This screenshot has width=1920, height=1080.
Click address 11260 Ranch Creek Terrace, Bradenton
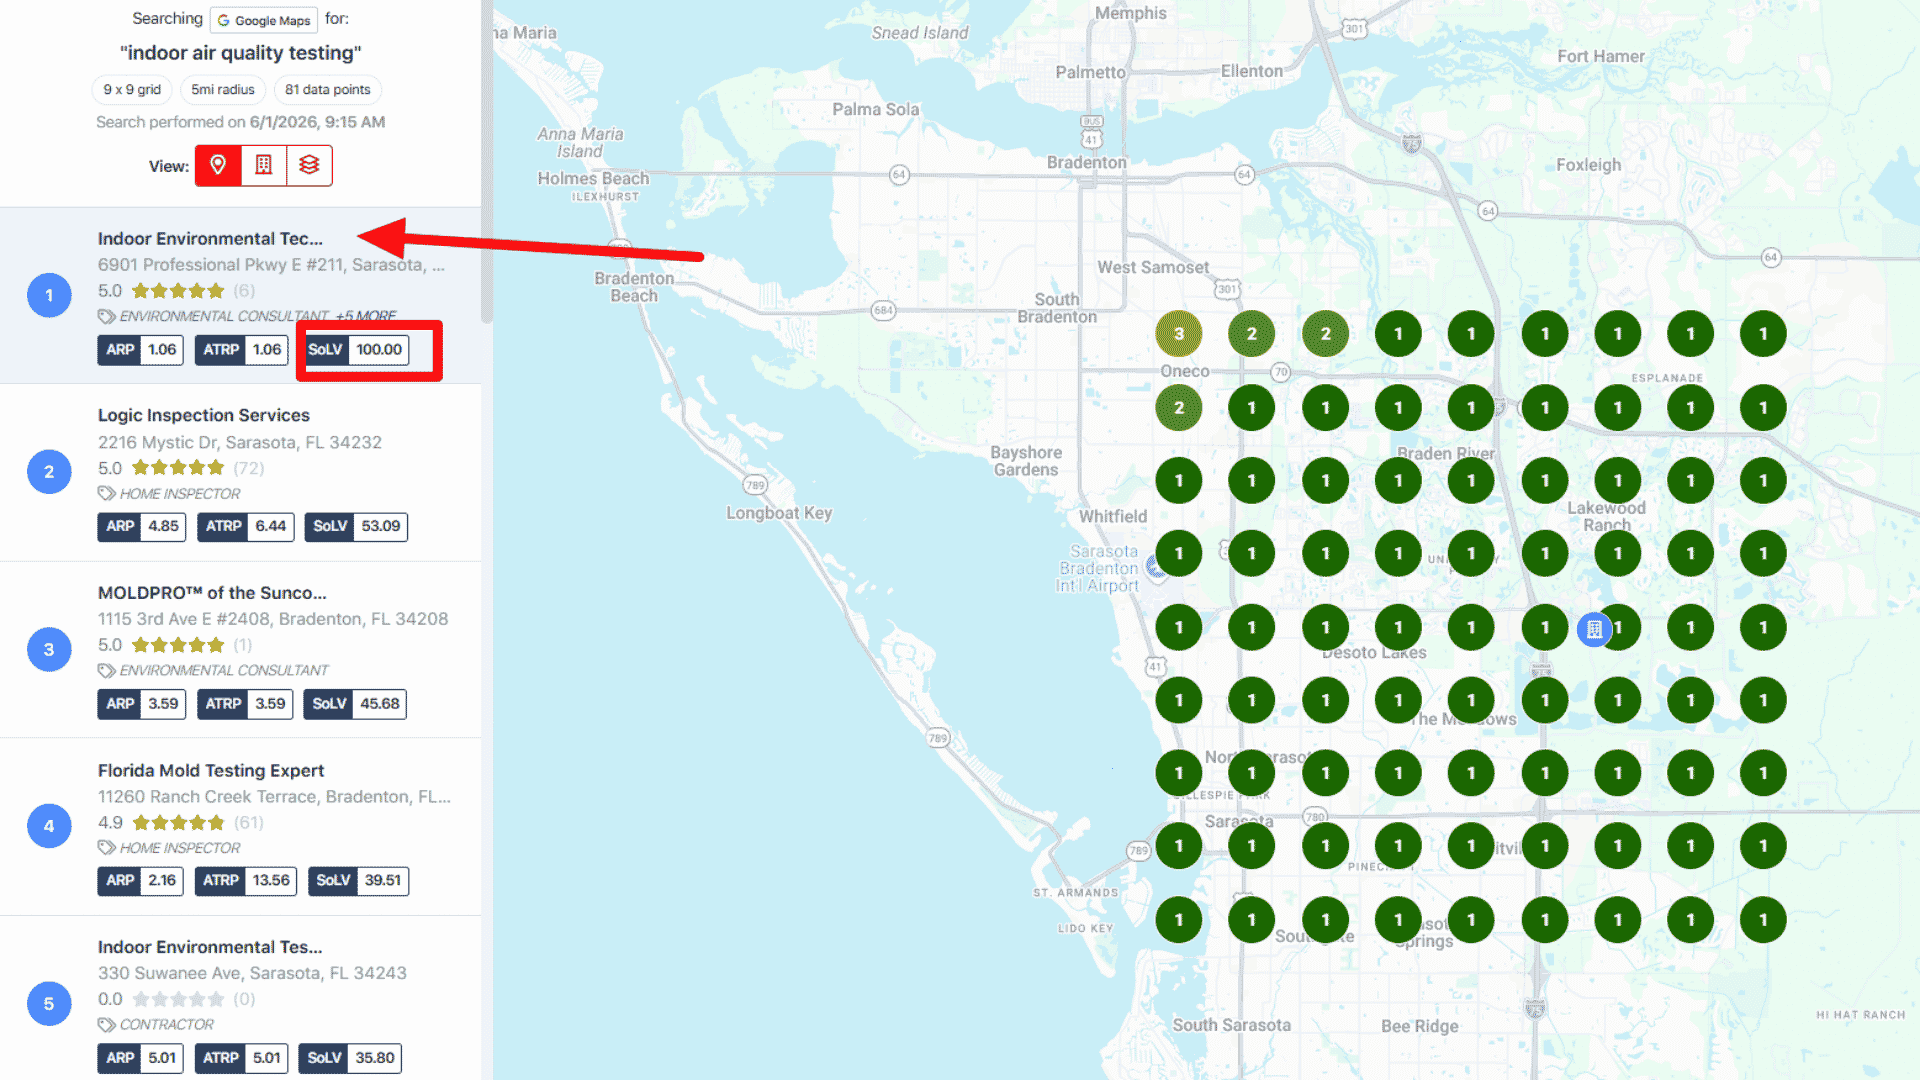[x=274, y=796]
